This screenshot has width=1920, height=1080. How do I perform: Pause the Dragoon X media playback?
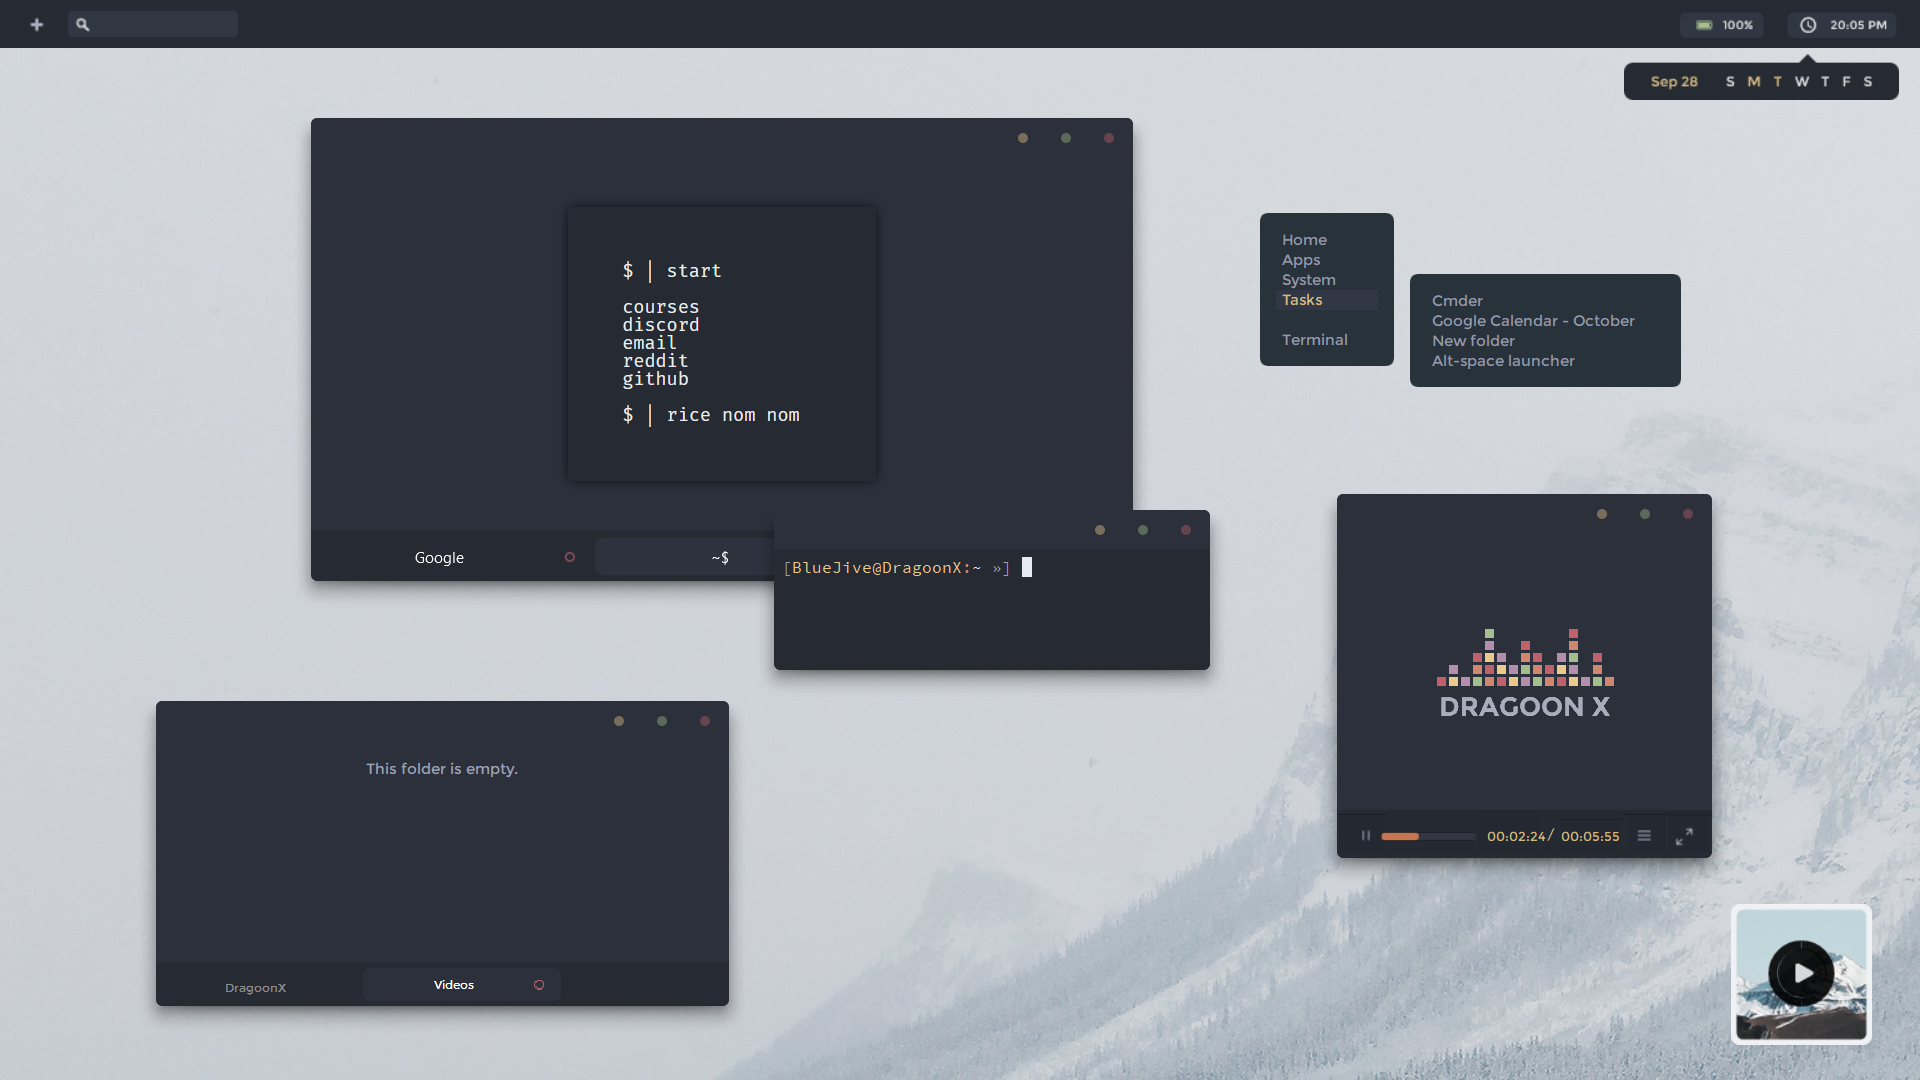tap(1366, 836)
